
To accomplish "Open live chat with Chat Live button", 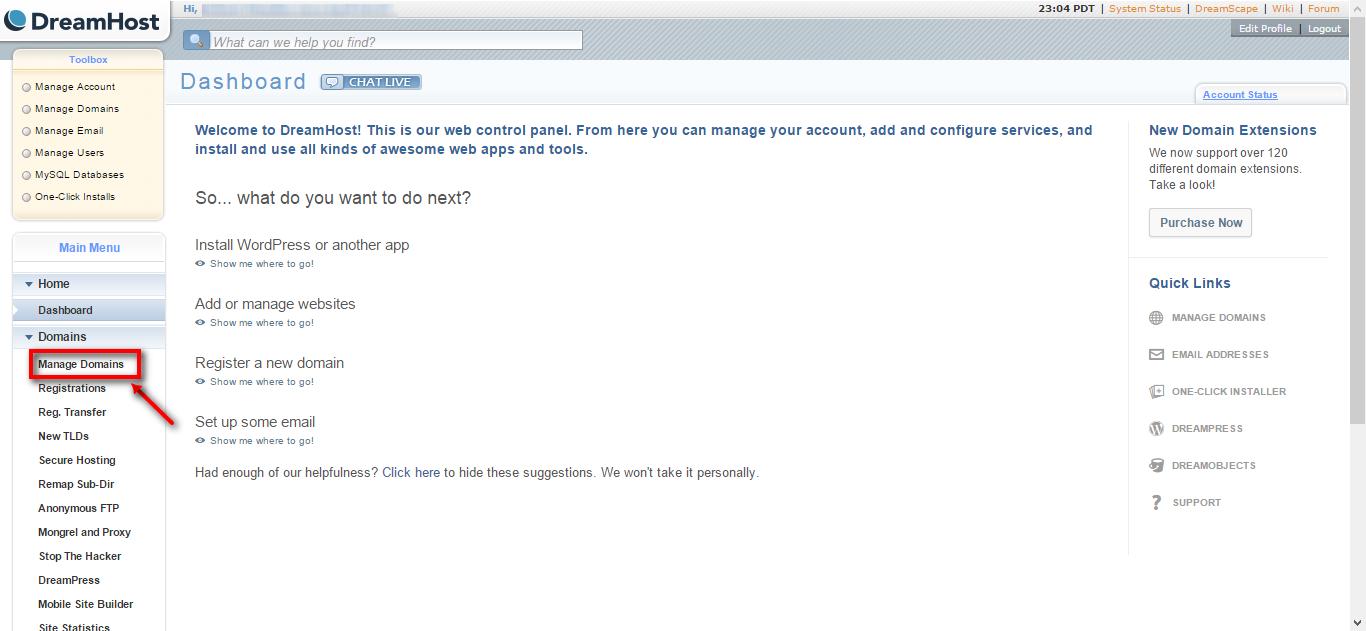I will (x=371, y=82).
